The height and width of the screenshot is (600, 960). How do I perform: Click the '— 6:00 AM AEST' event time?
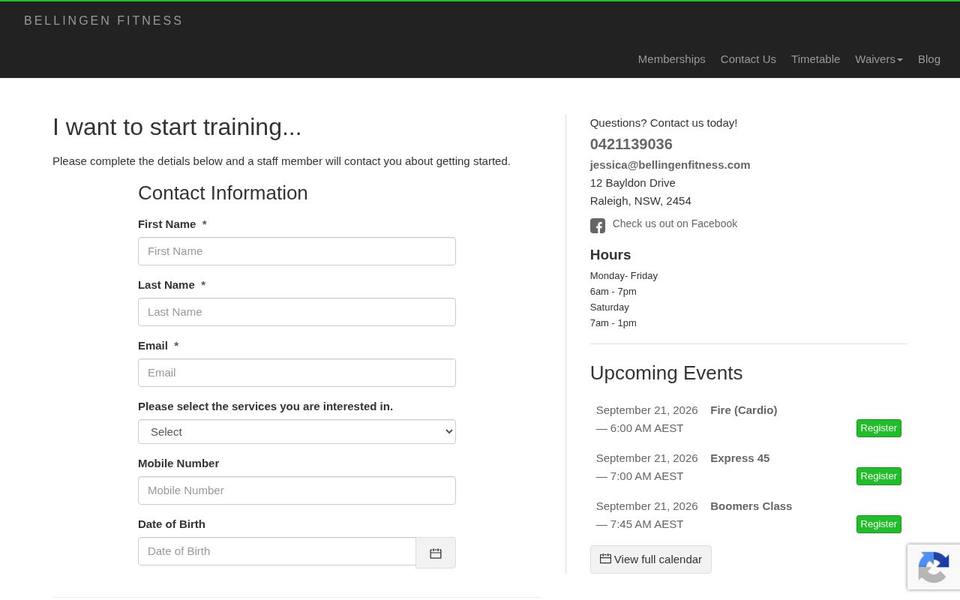tap(639, 428)
